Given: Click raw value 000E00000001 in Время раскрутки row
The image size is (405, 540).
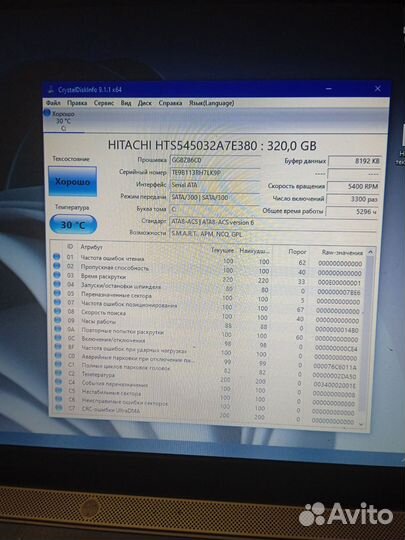Looking at the screenshot, I should (339, 283).
